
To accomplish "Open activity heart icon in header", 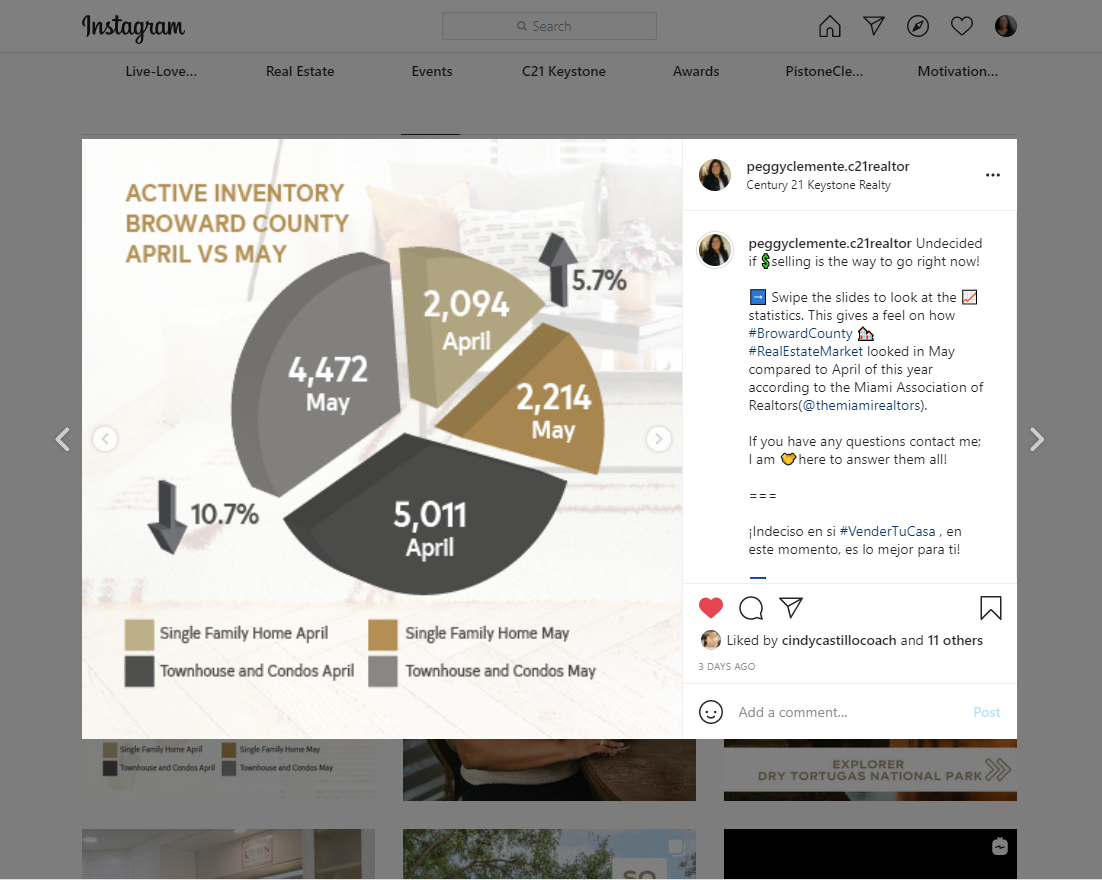I will (961, 26).
